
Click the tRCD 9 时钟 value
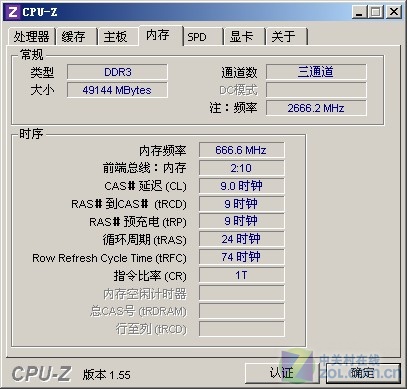pyautogui.click(x=241, y=204)
